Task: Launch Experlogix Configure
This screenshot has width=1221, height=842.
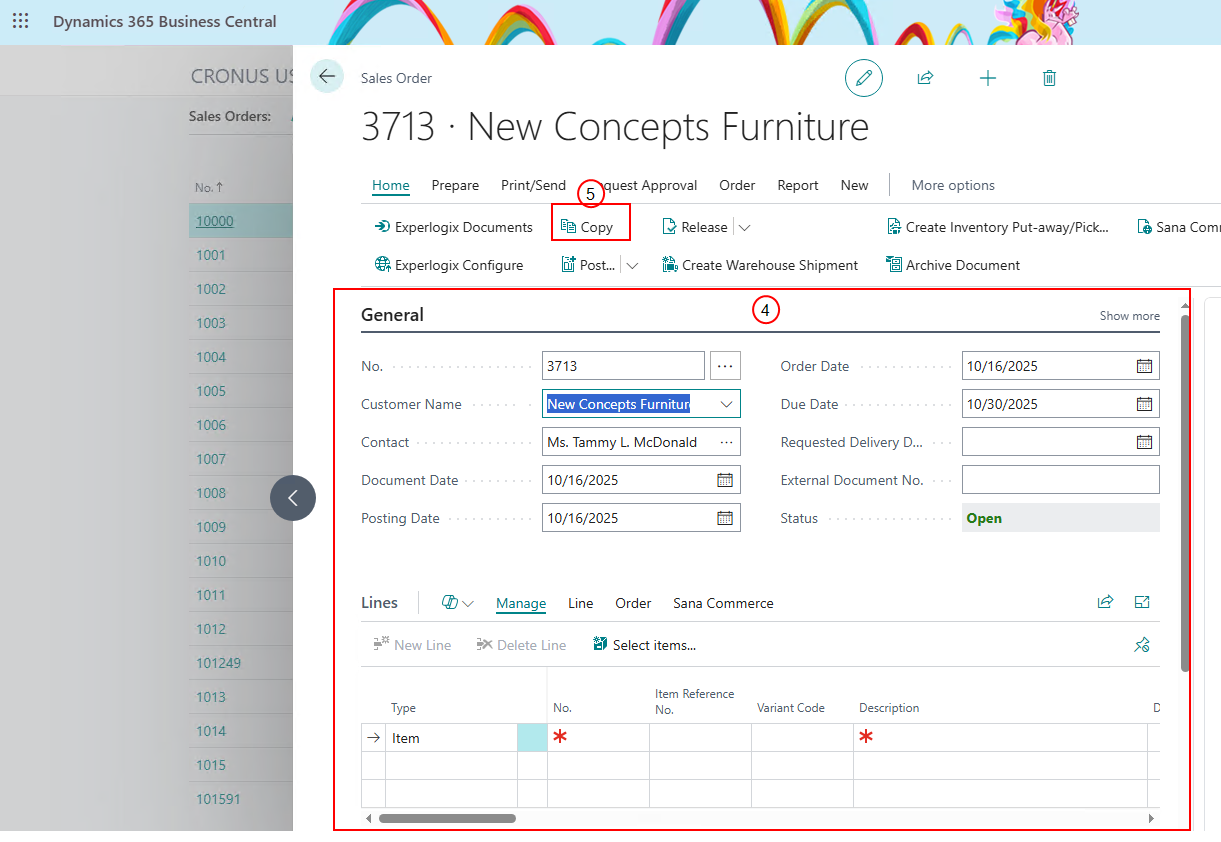Action: (448, 265)
